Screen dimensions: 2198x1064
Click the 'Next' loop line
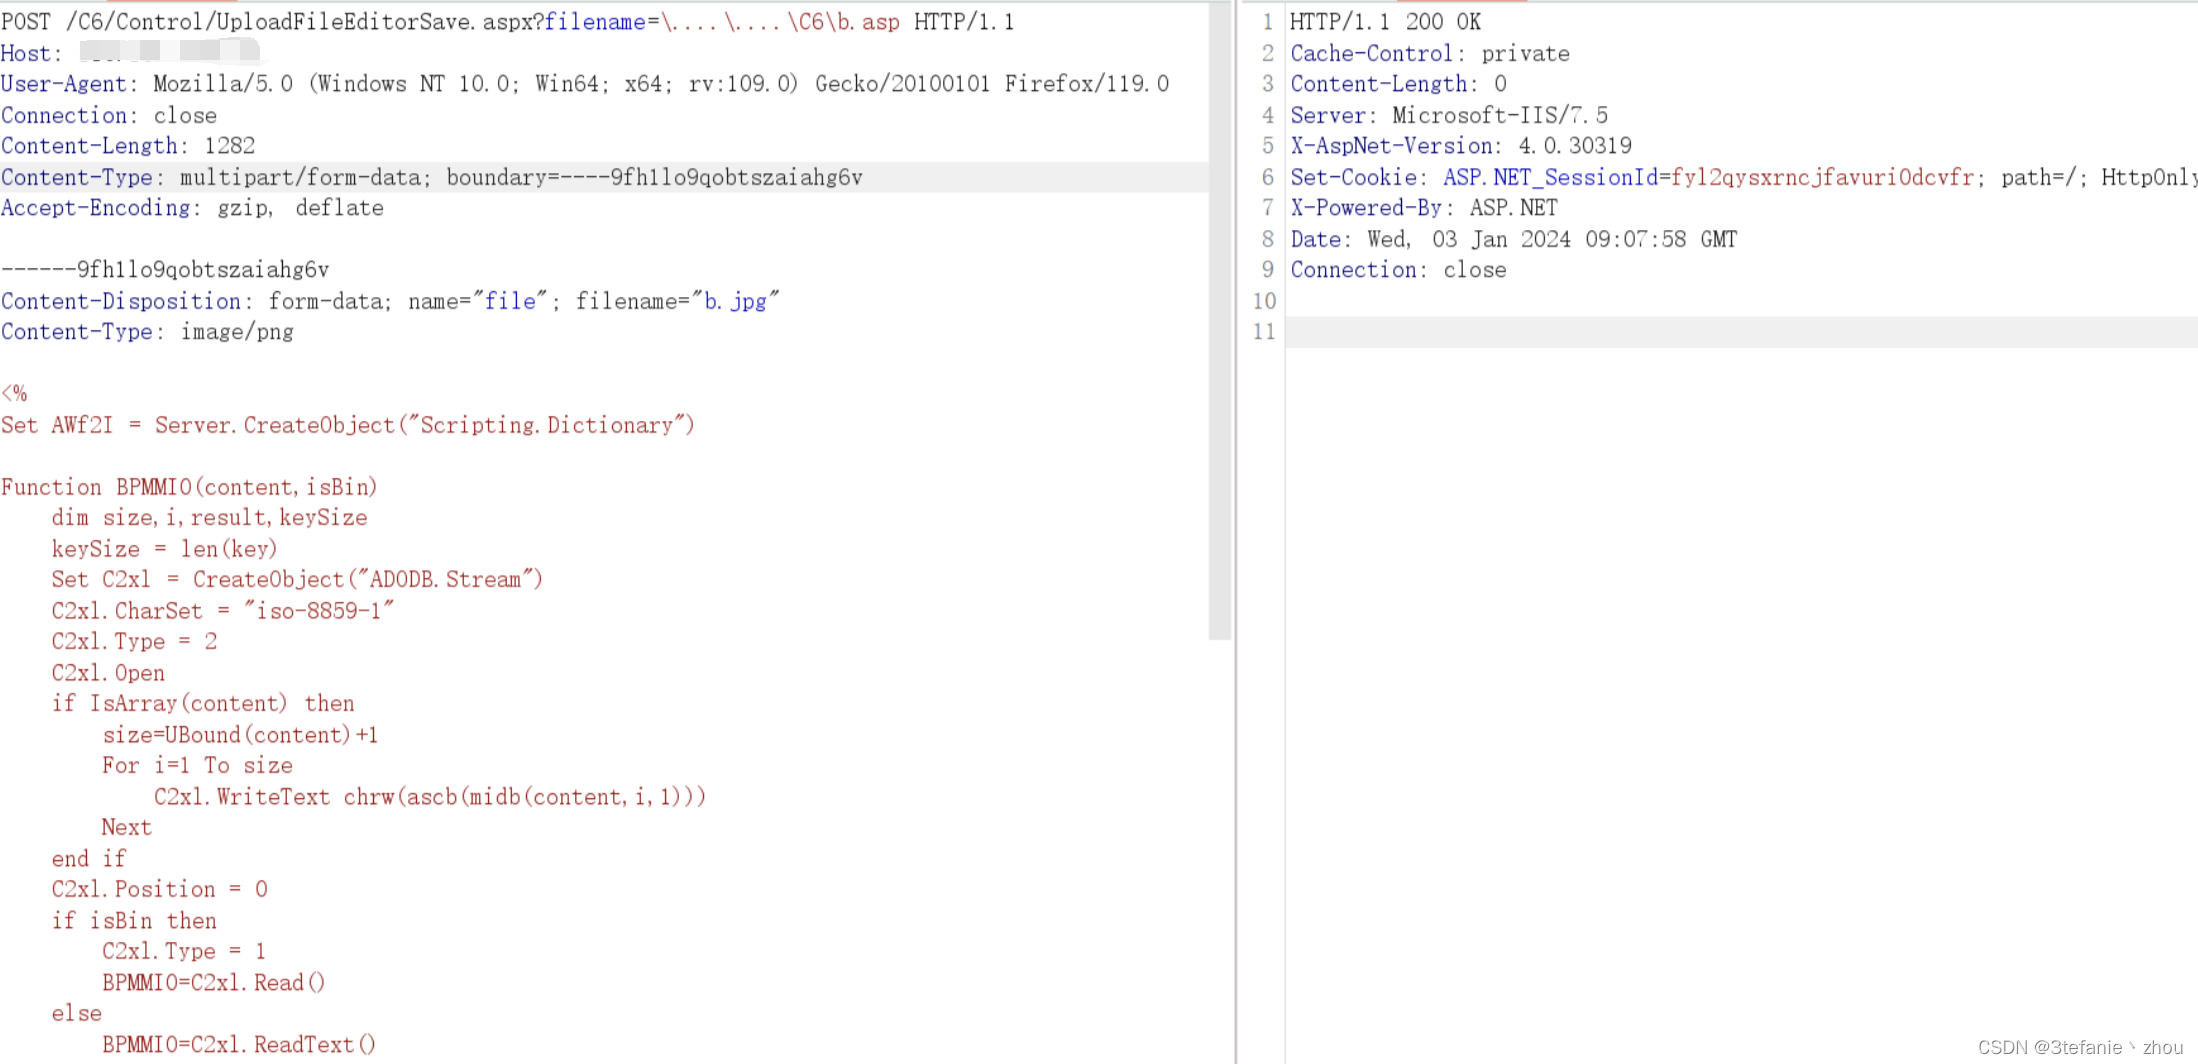tap(127, 828)
